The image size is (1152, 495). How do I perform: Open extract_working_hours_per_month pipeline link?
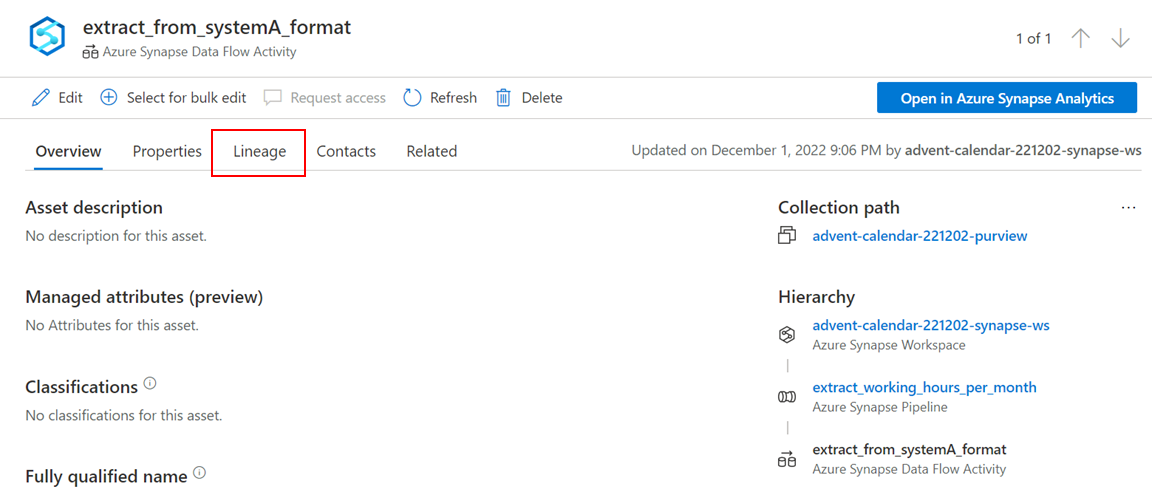pyautogui.click(x=924, y=387)
